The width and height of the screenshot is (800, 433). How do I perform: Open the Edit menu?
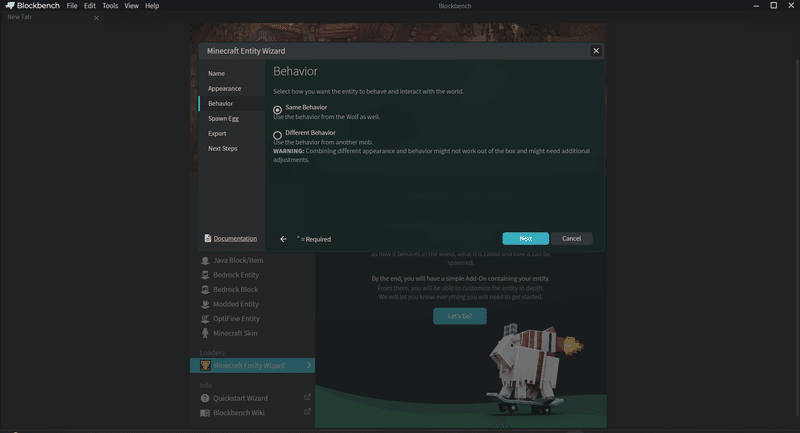coord(90,6)
